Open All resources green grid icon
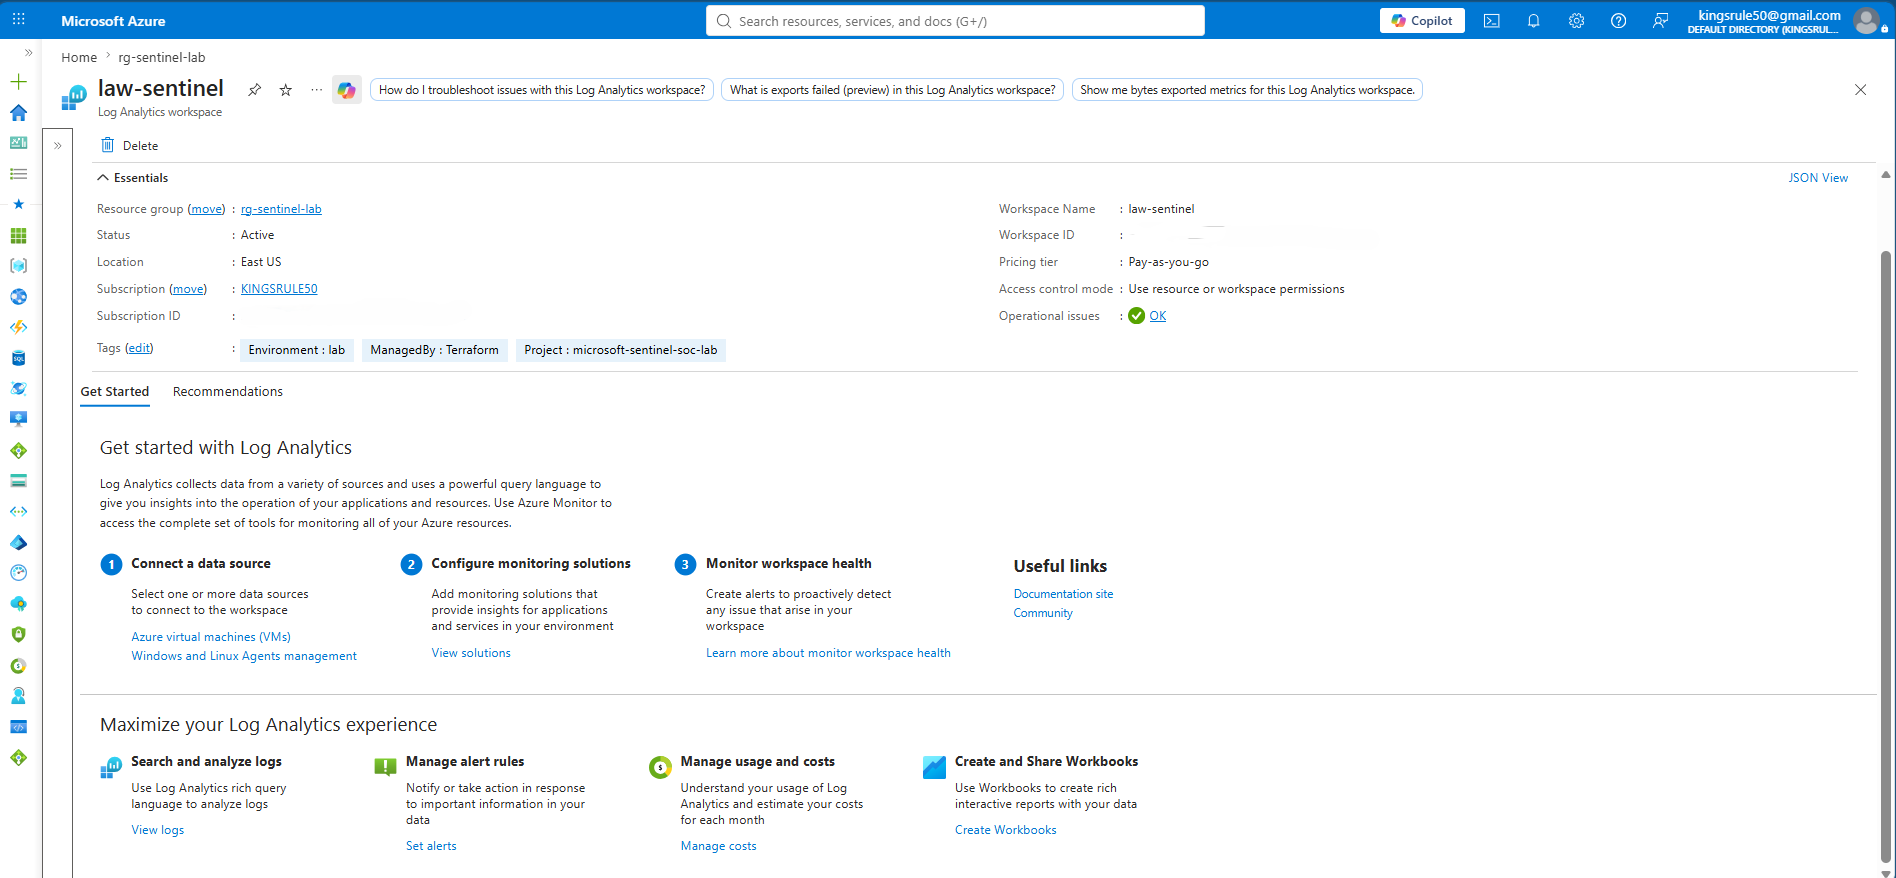 coord(18,236)
